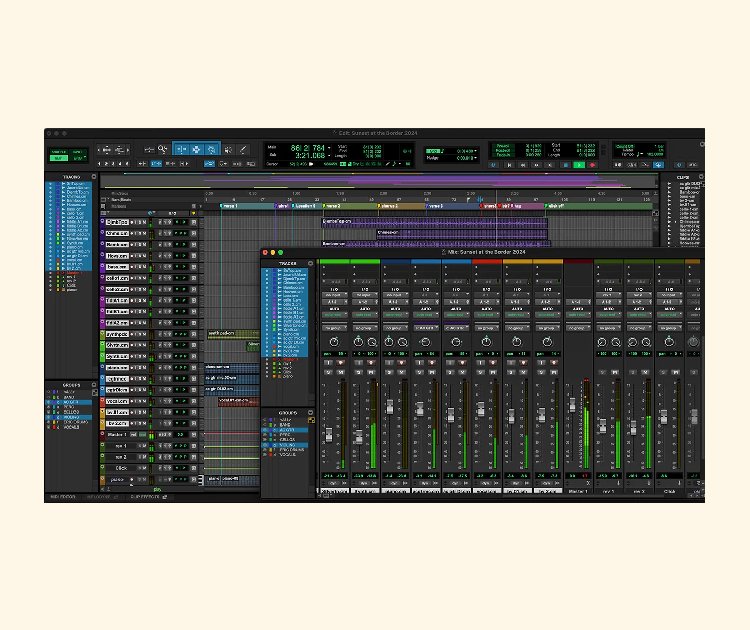750x630 pixels.
Task: Open output selector on Master 1 channel
Action: click(x=578, y=302)
